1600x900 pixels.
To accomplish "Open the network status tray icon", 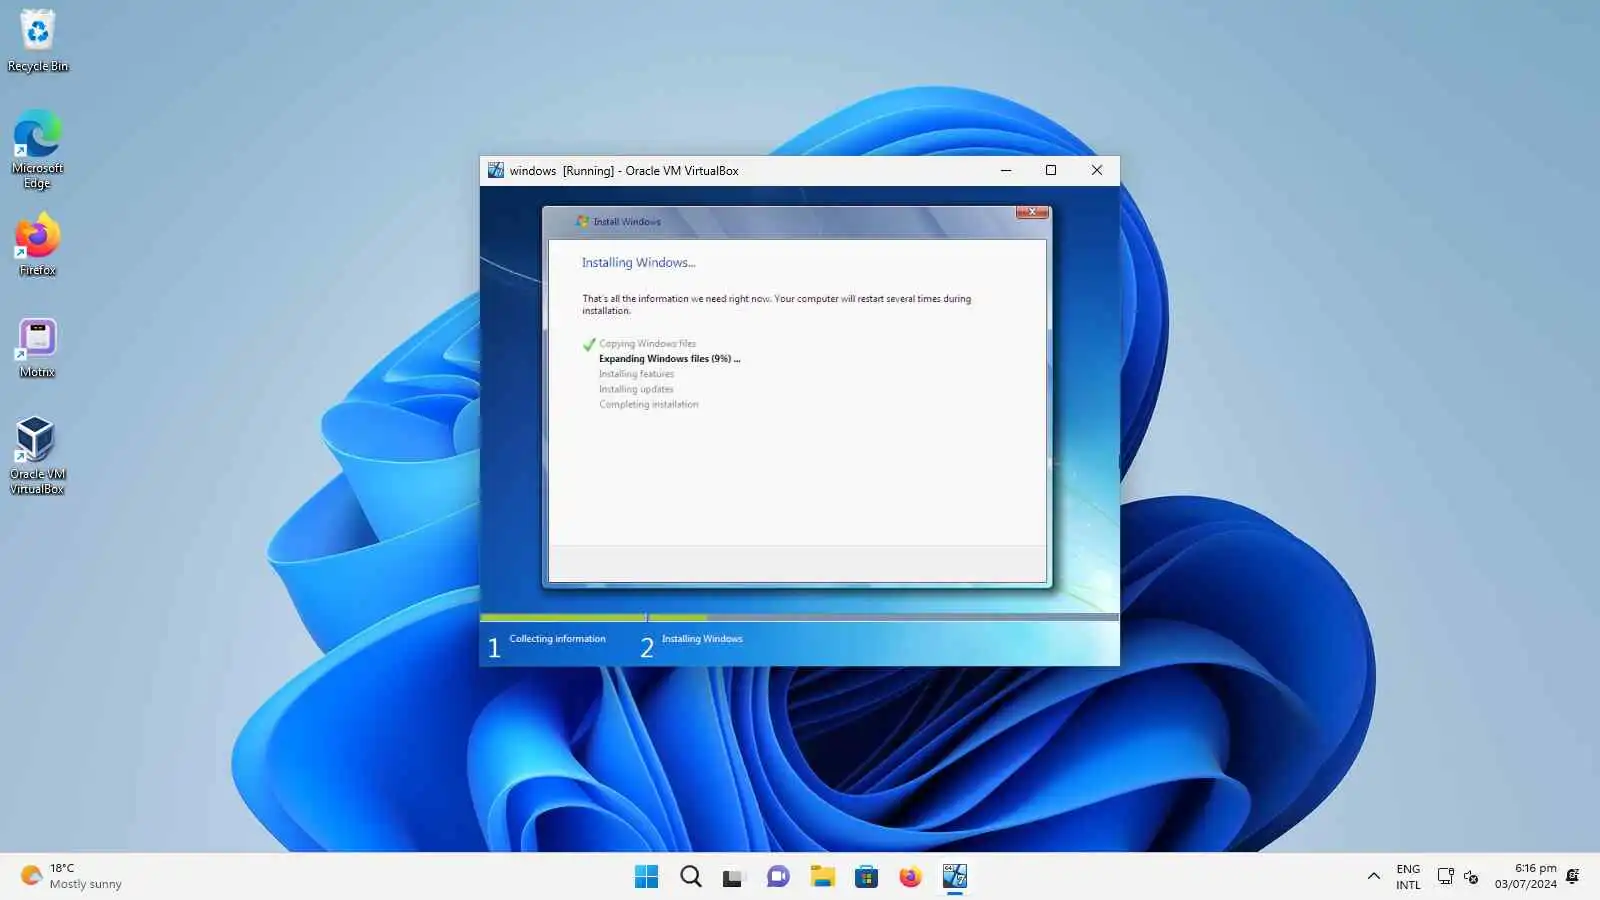I will point(1445,876).
